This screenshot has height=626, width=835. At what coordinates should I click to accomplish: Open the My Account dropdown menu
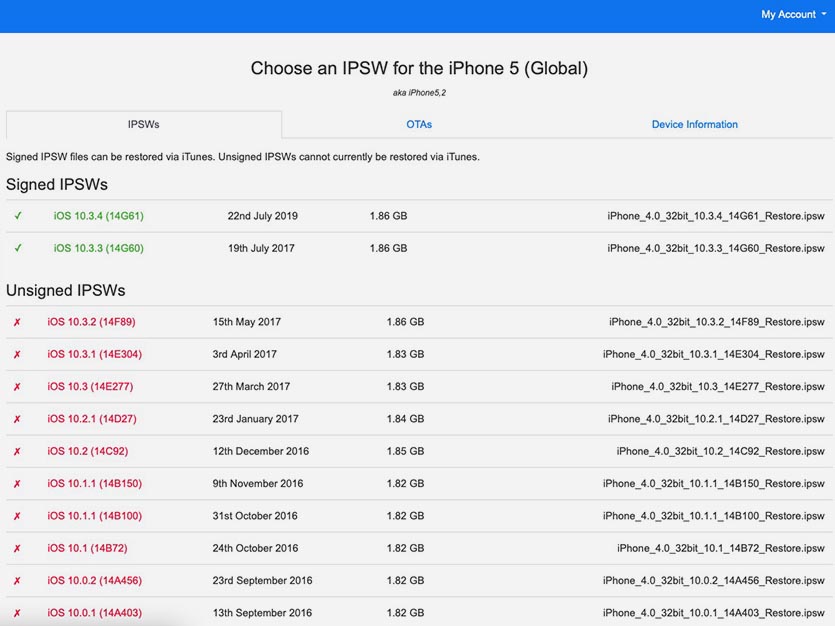[x=794, y=15]
